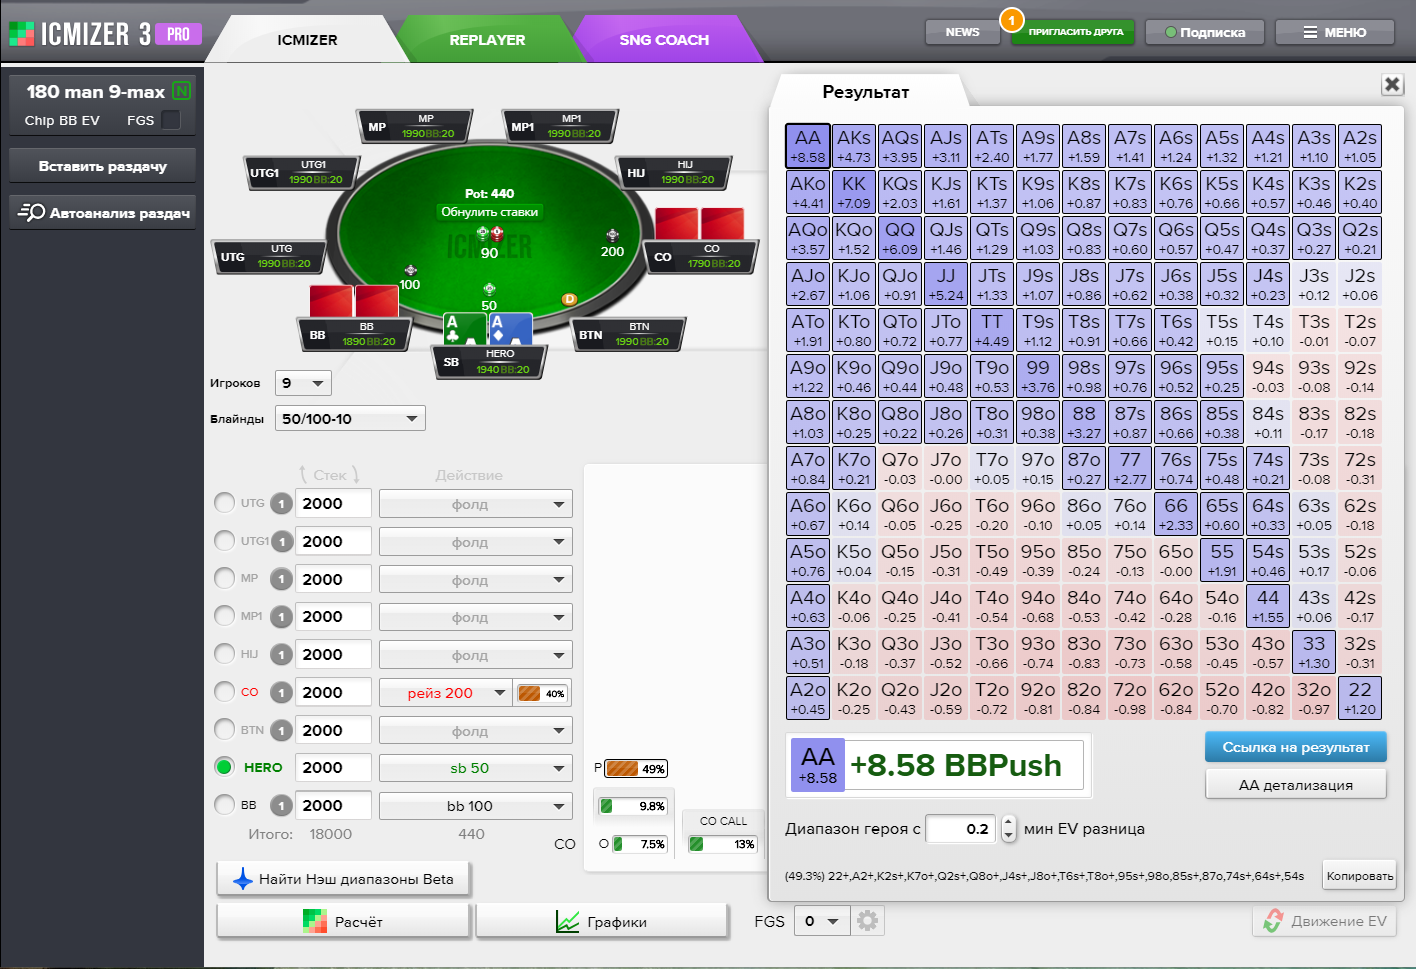Image resolution: width=1416 pixels, height=969 pixels.
Task: Click the CO CALL 13% range indicator
Action: (x=722, y=844)
